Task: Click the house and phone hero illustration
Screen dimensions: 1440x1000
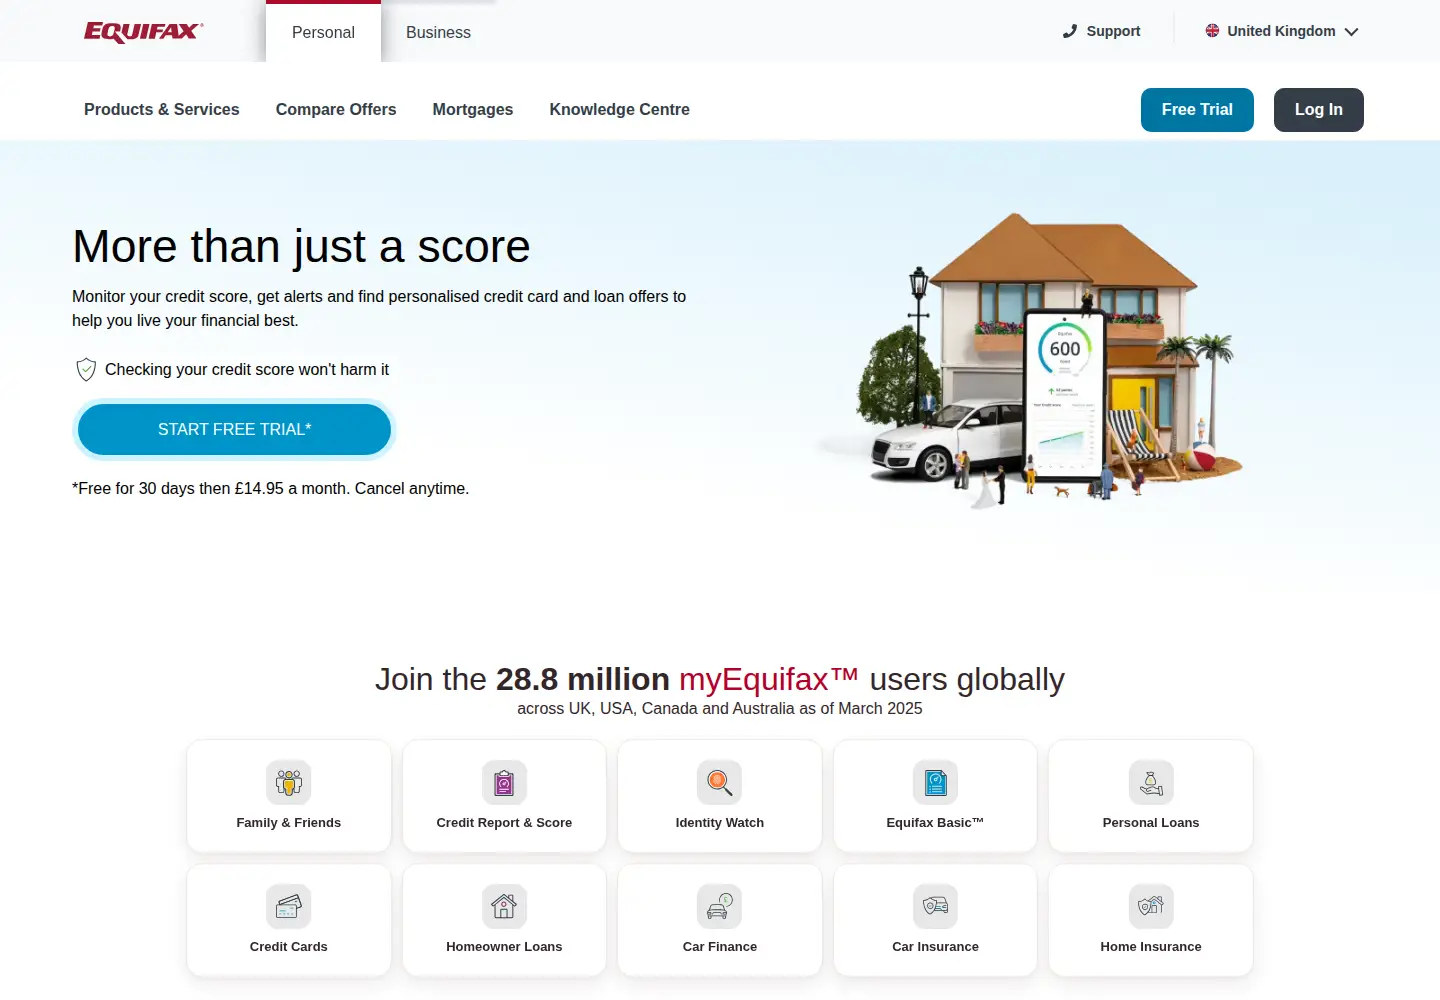Action: [x=1030, y=360]
